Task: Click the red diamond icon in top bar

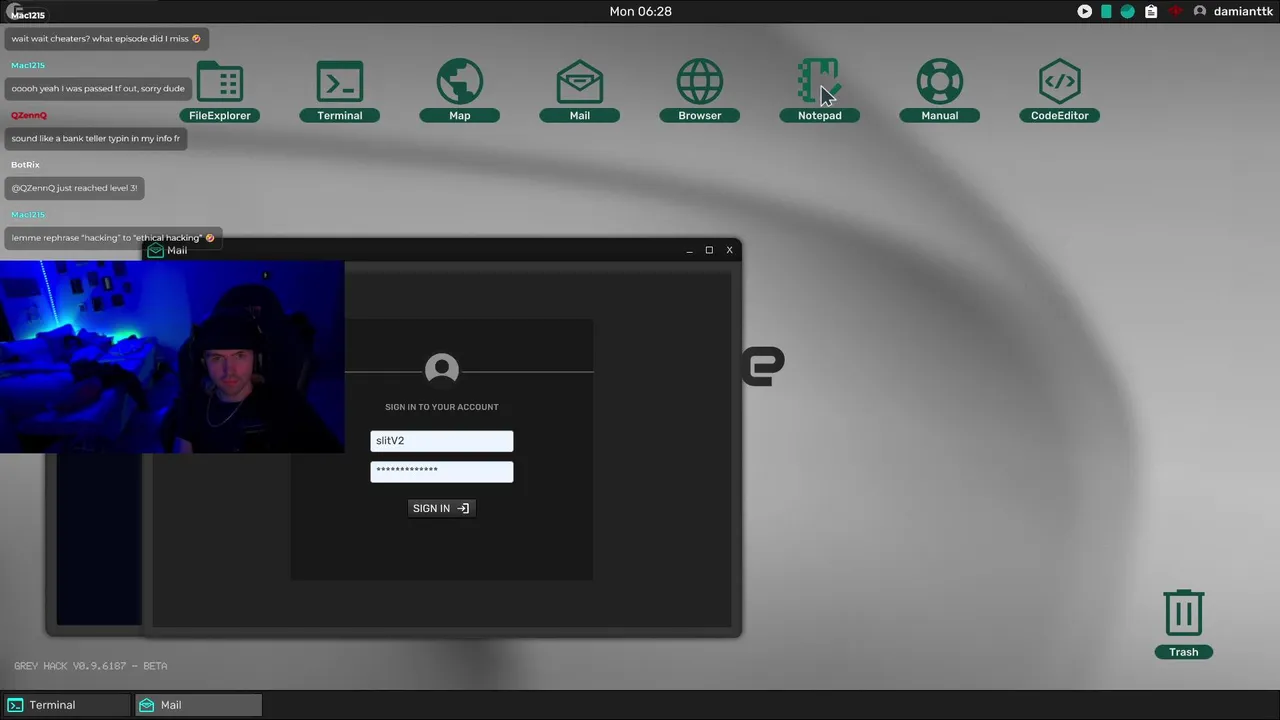Action: coord(1175,11)
